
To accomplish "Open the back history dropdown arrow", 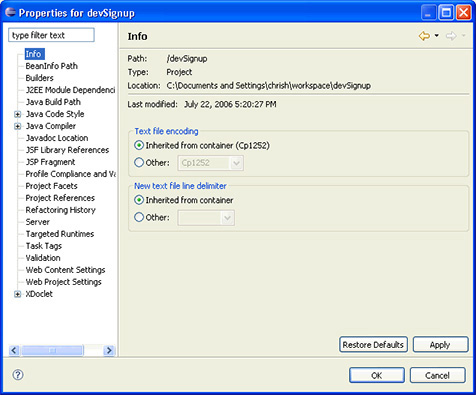I will click(x=437, y=36).
